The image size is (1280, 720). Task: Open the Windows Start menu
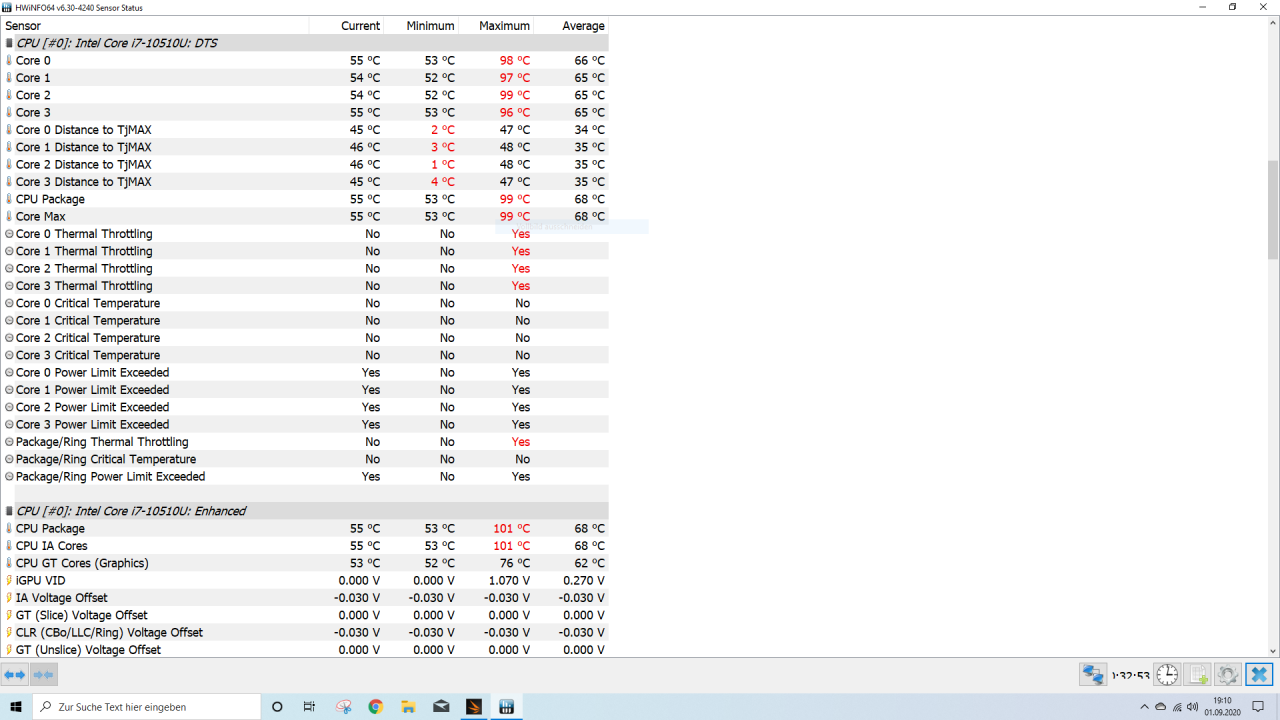tap(16, 707)
